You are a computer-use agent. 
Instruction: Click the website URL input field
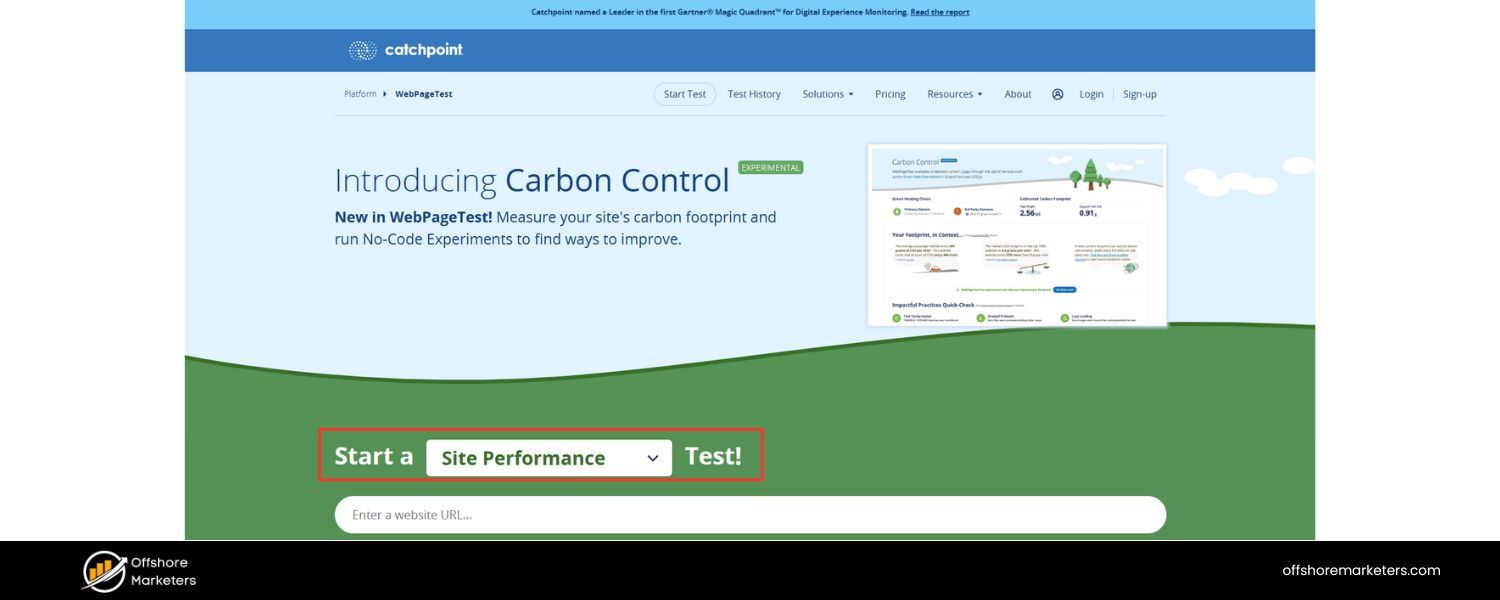750,514
